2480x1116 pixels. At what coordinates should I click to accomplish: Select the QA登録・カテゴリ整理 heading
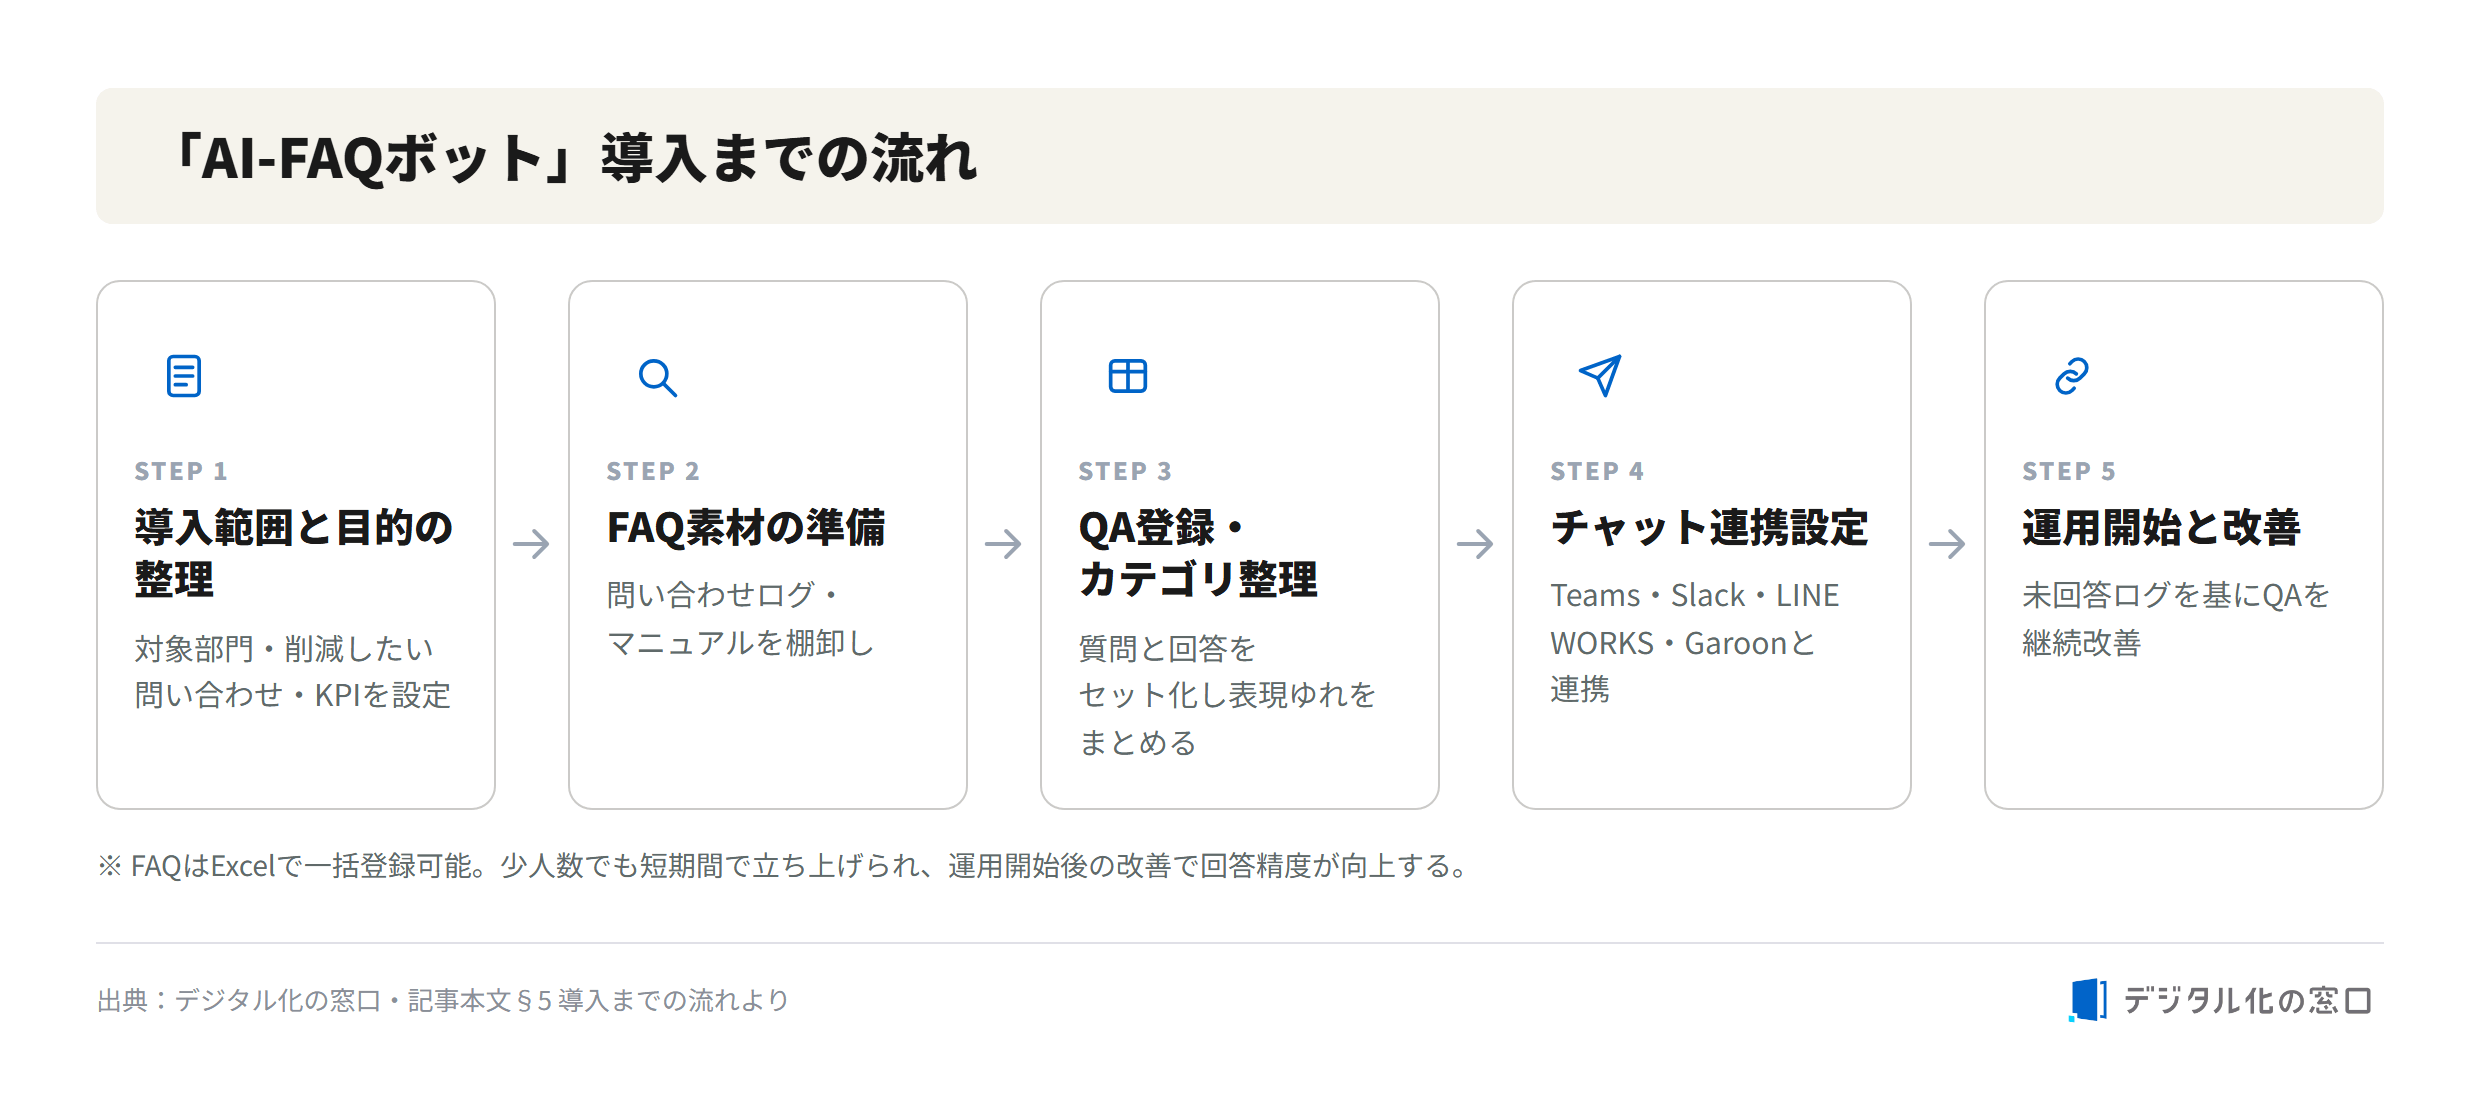pos(1198,553)
